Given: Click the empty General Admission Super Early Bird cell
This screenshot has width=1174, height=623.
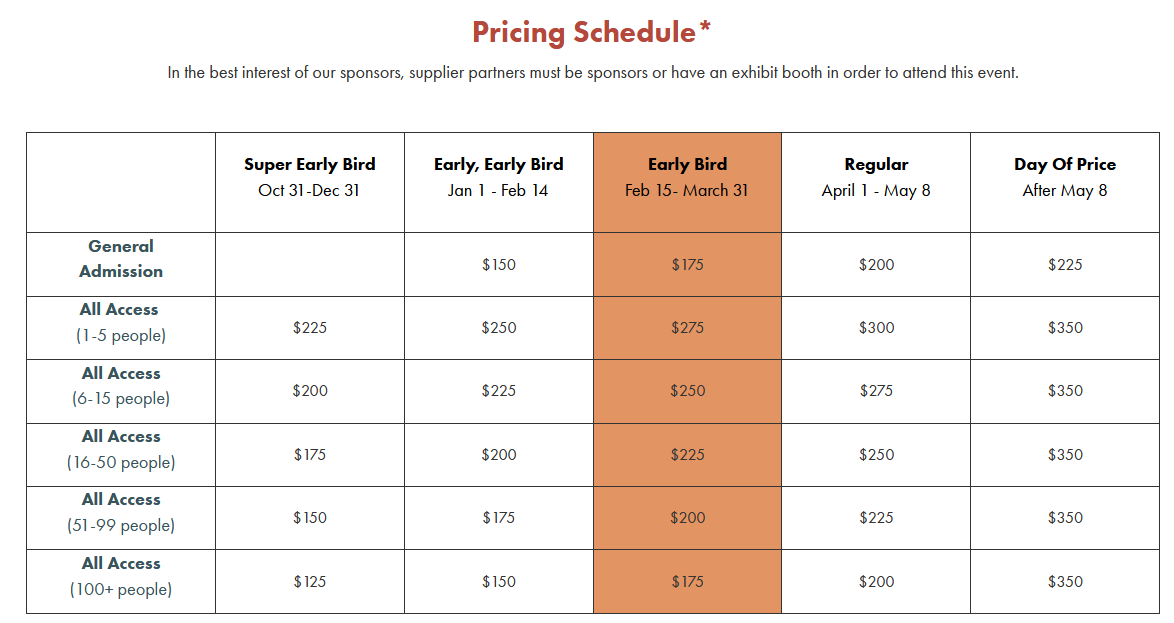Looking at the screenshot, I should click(309, 265).
